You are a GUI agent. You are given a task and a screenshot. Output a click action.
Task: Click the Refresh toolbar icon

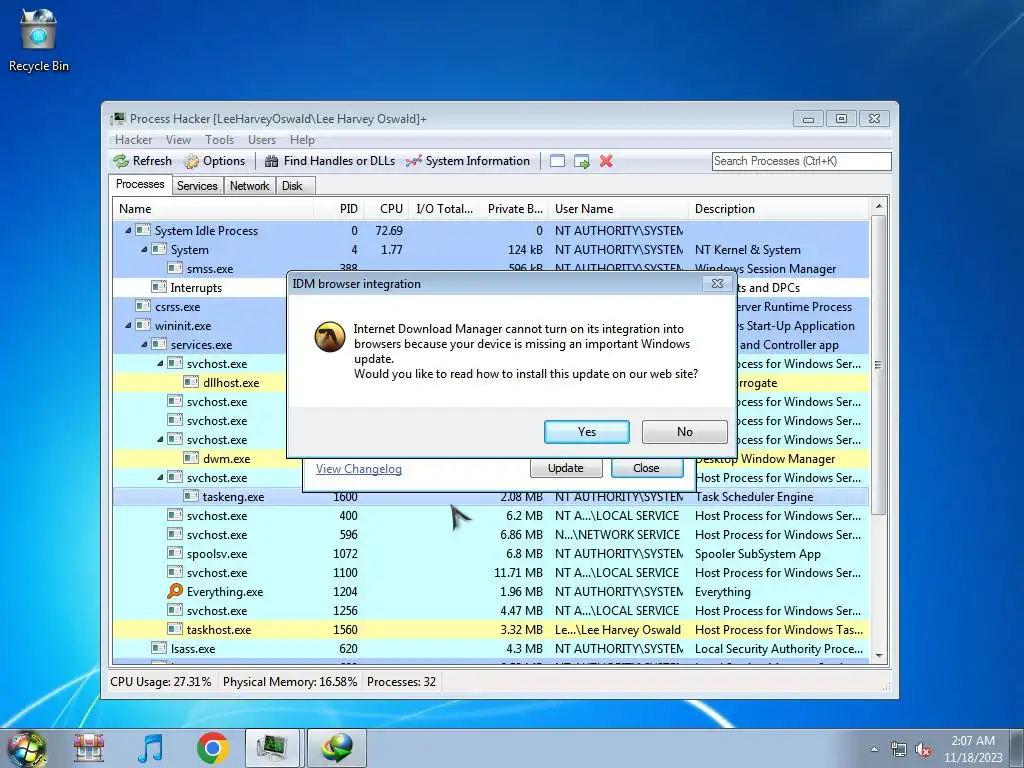(121, 161)
